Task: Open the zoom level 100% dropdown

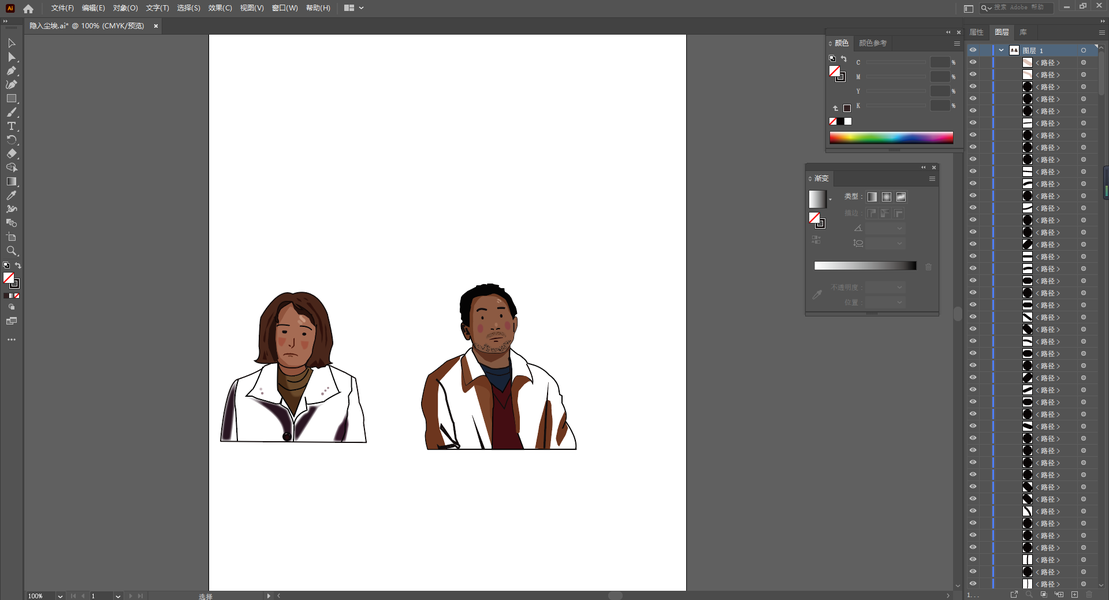Action: pyautogui.click(x=60, y=596)
